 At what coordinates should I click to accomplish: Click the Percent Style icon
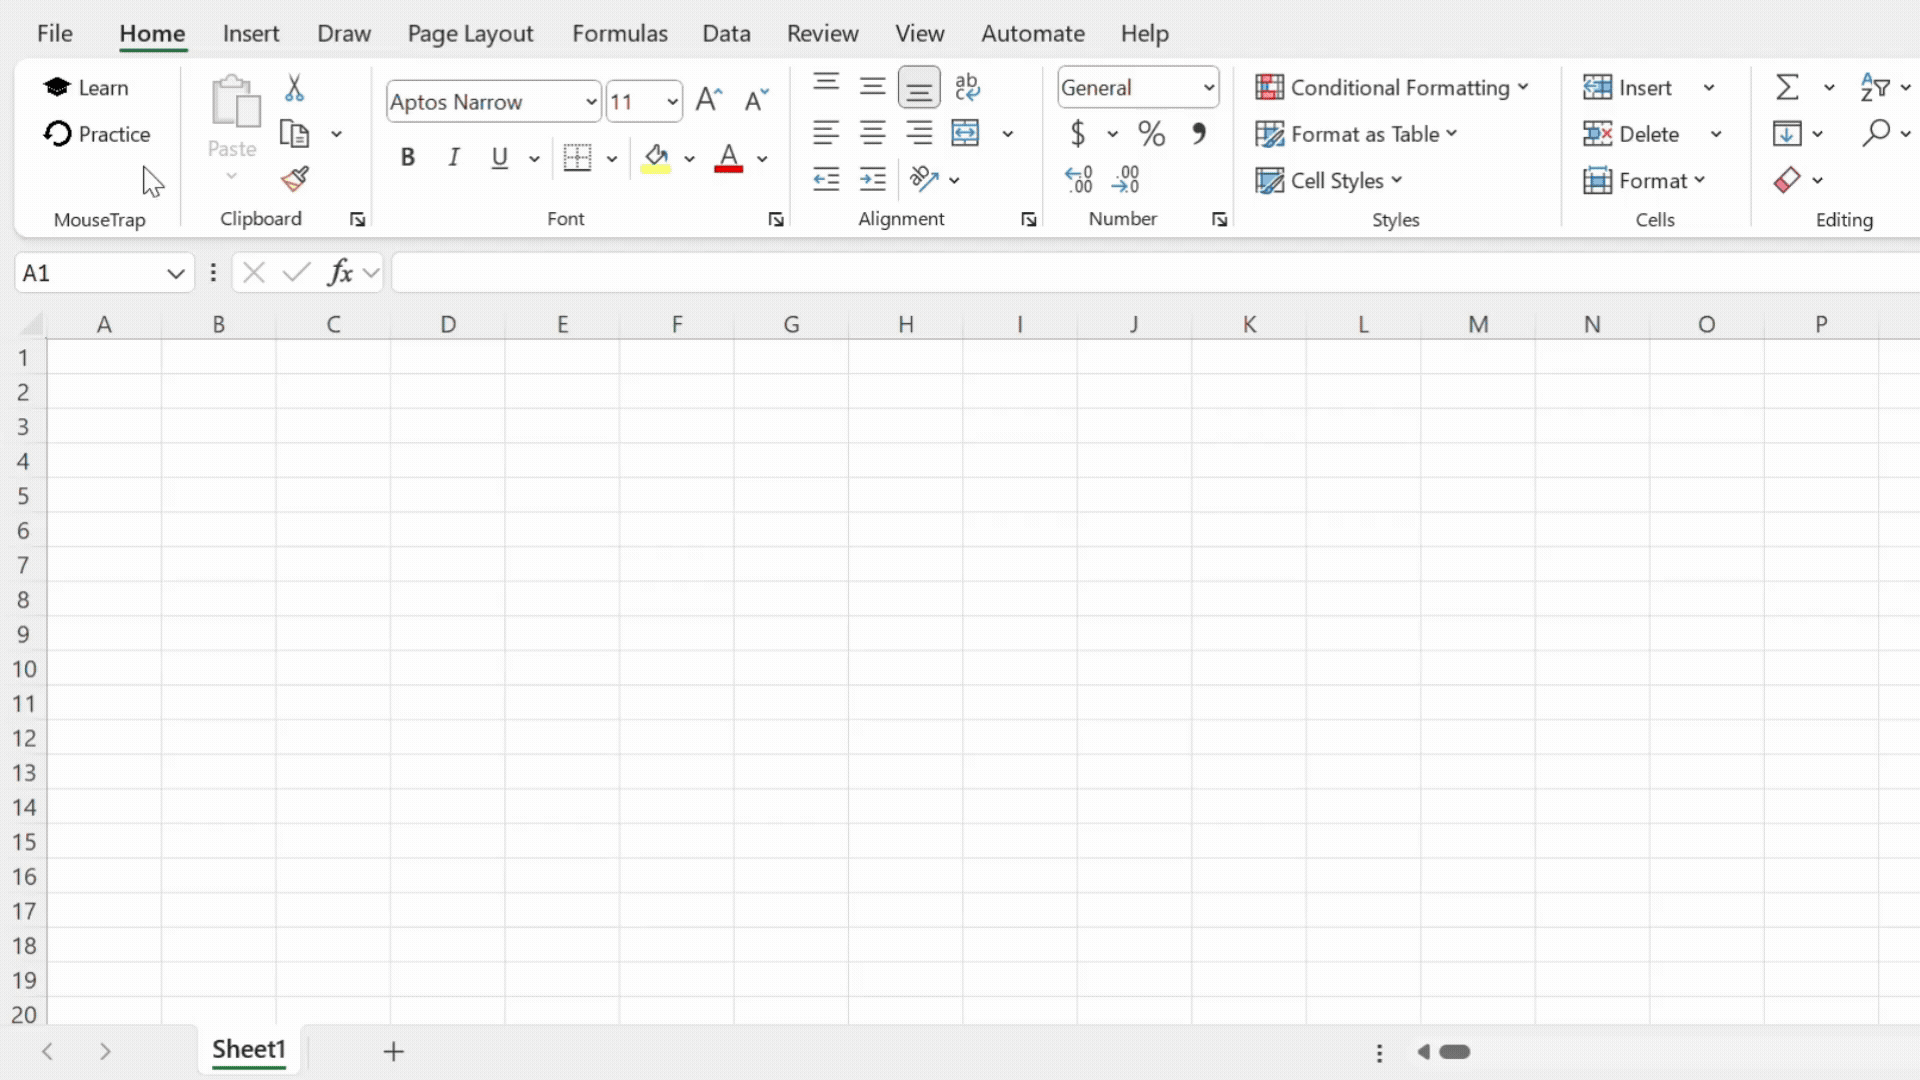[x=1151, y=134]
